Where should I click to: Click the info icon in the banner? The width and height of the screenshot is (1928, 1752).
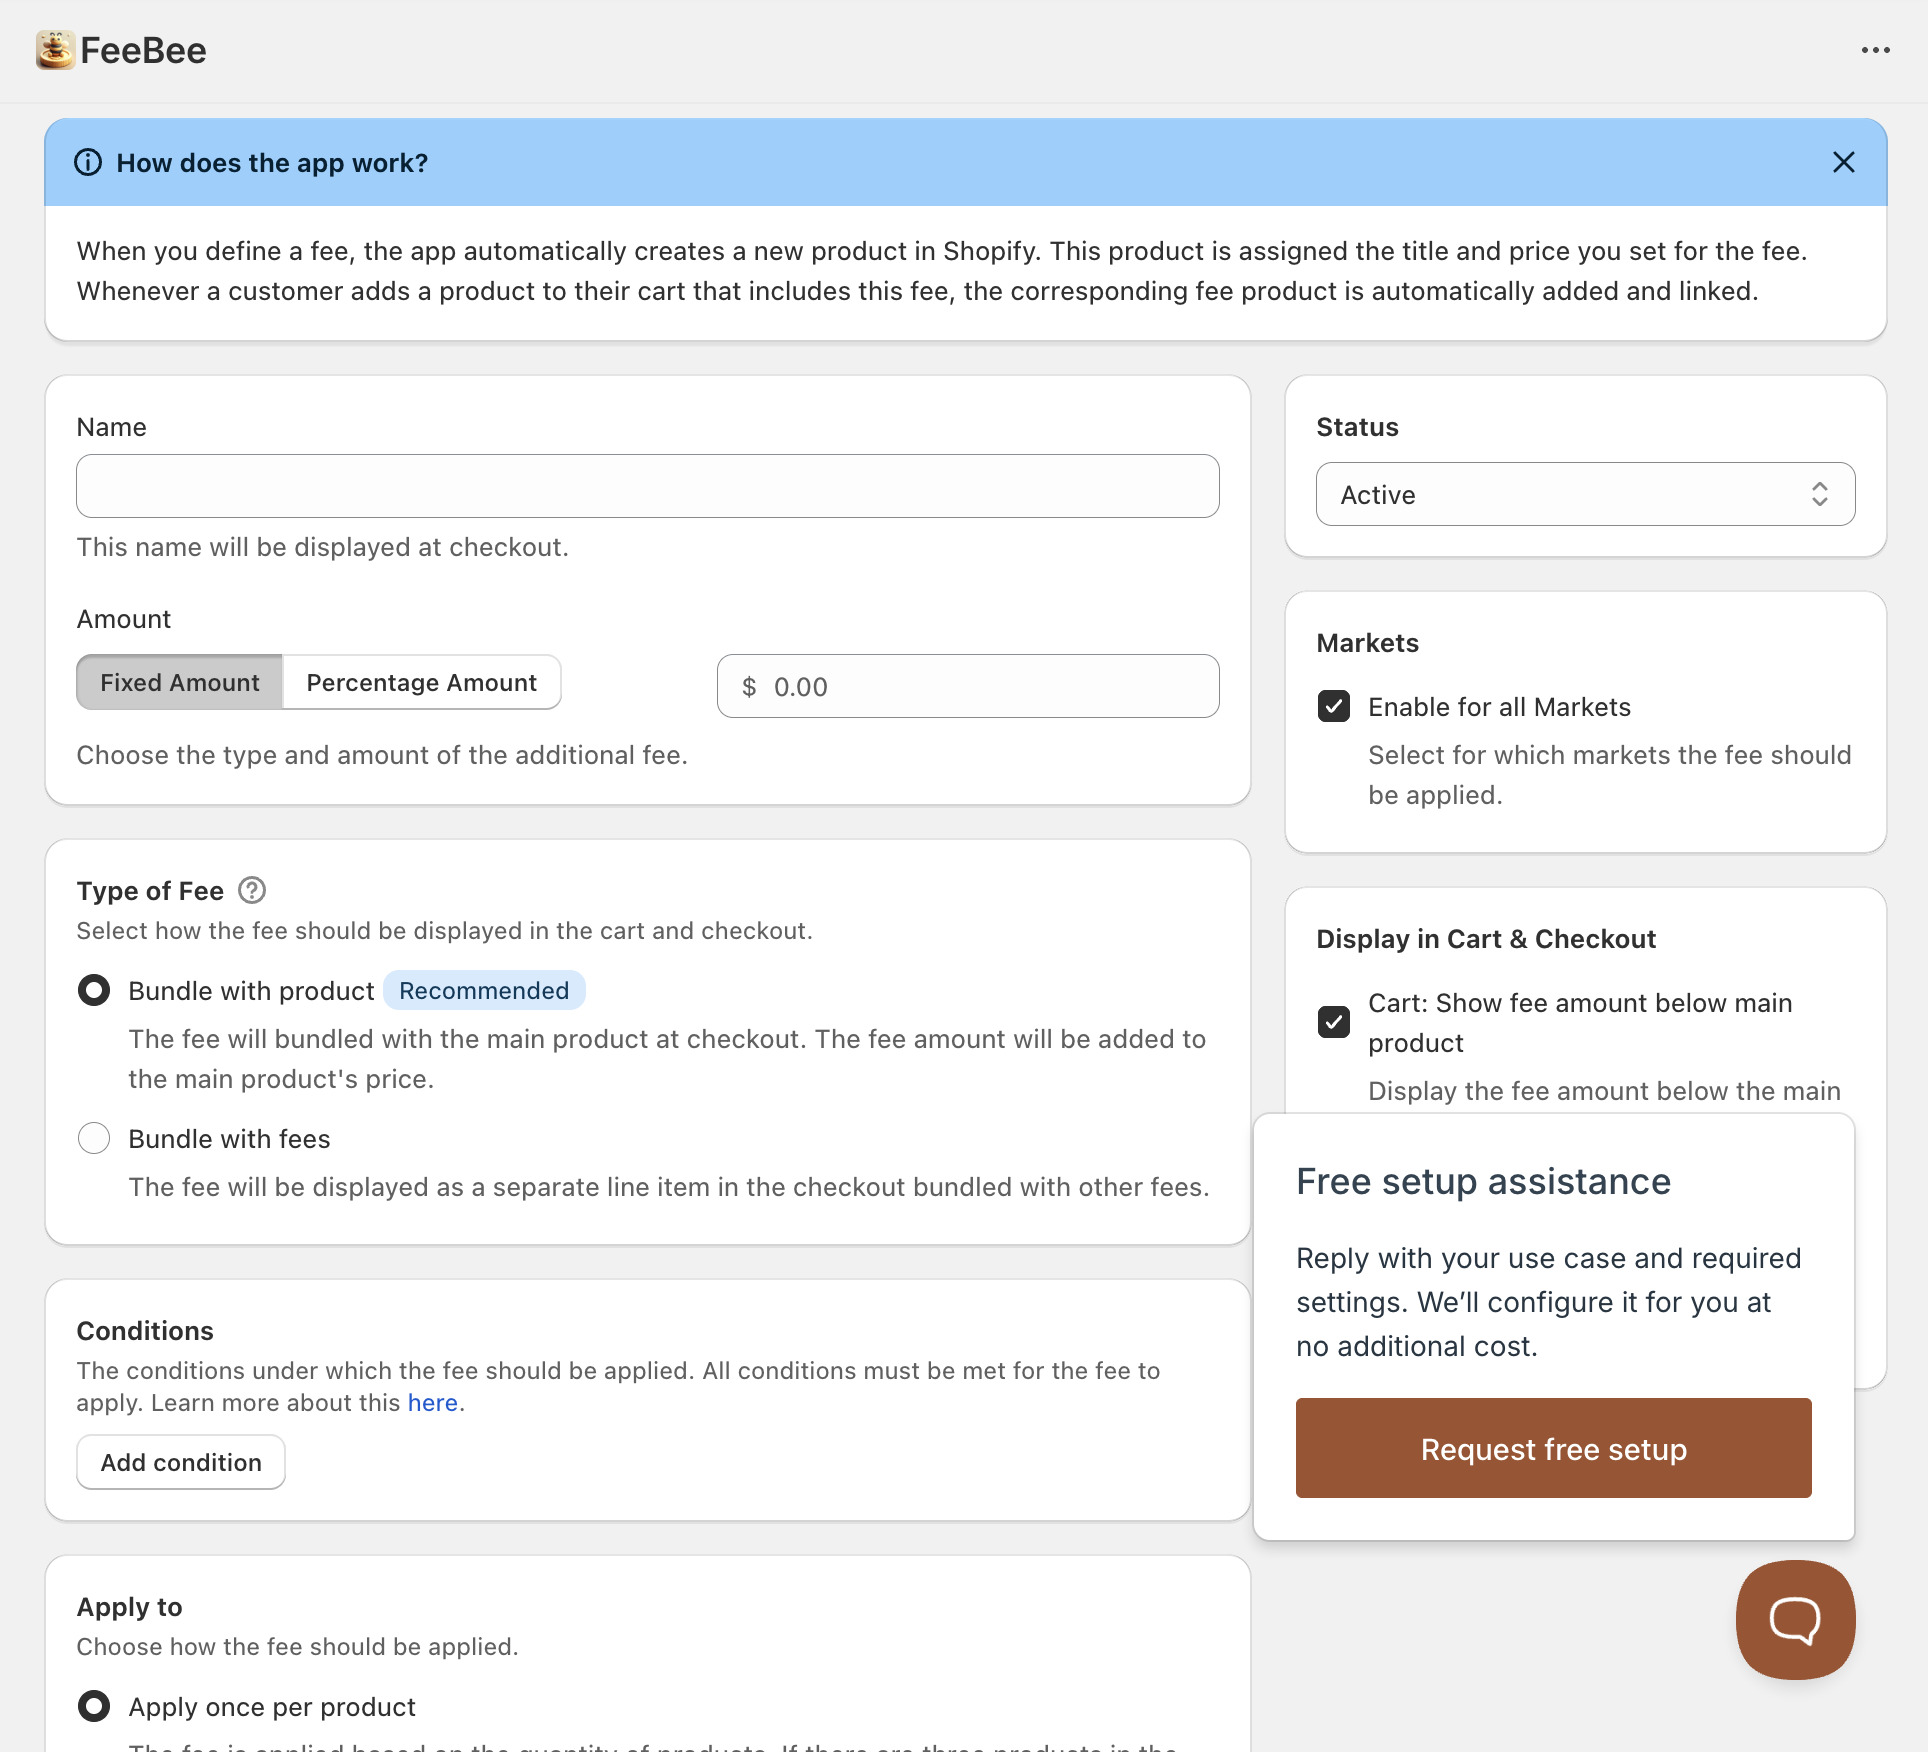(88, 162)
